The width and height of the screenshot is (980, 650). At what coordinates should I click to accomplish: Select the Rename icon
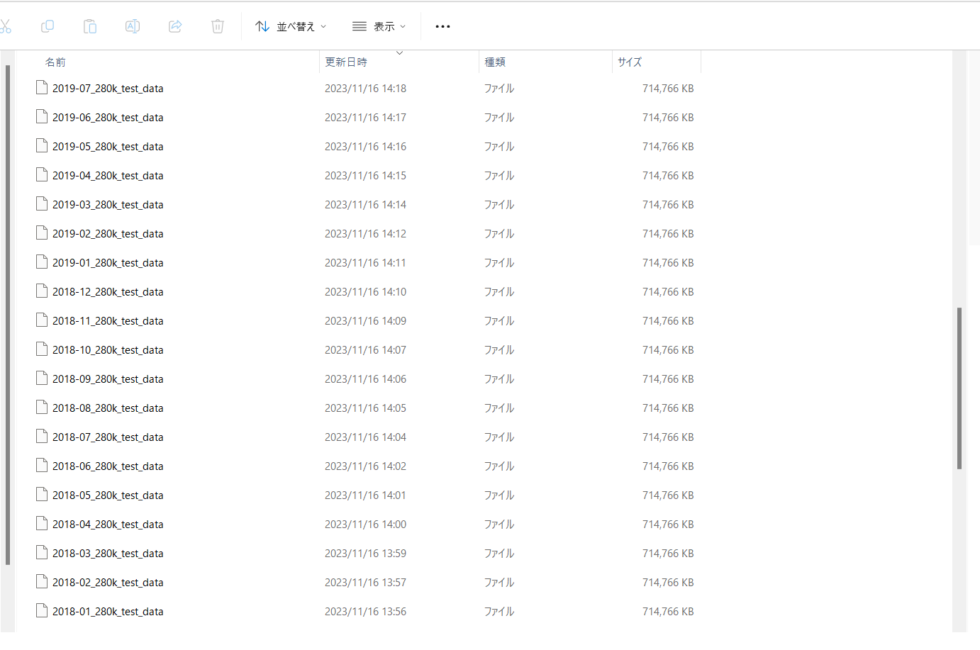click(132, 26)
